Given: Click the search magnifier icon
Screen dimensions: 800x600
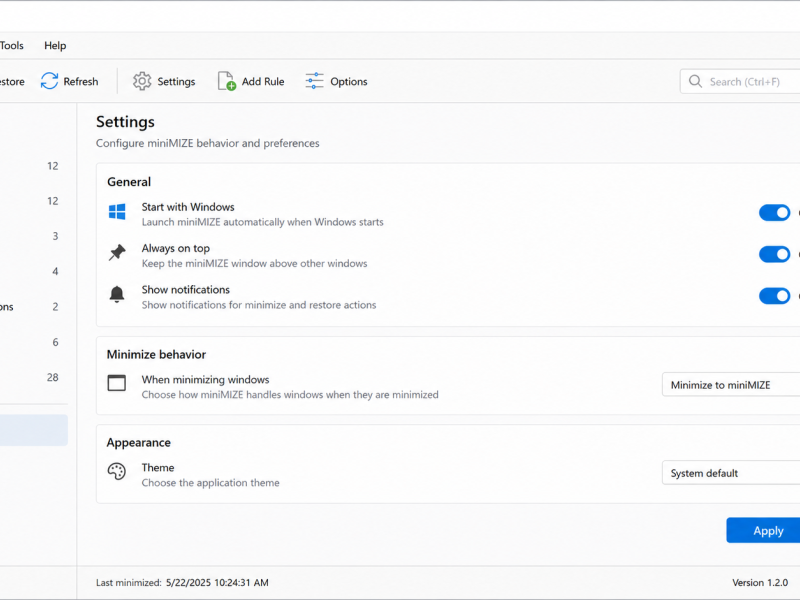Looking at the screenshot, I should pyautogui.click(x=695, y=82).
